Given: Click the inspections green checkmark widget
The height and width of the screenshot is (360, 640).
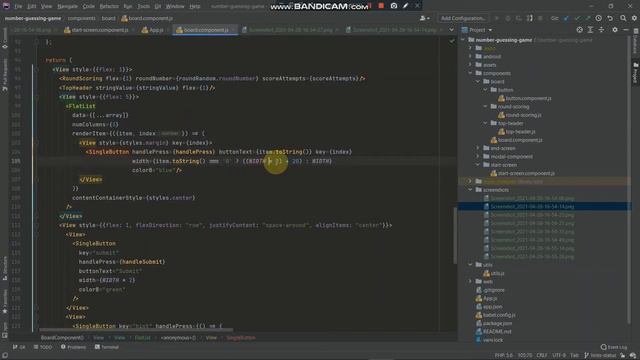Looking at the screenshot, I should [451, 41].
